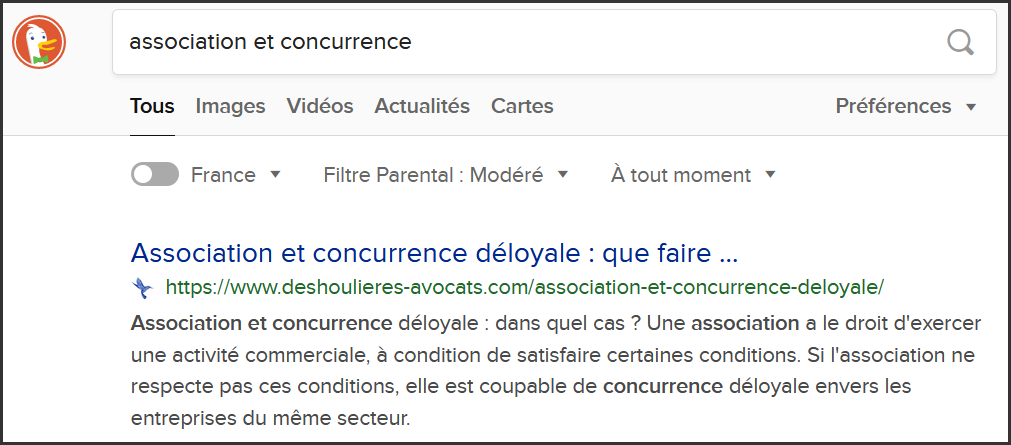
Task: Switch to the Vidéos tab
Action: (320, 106)
